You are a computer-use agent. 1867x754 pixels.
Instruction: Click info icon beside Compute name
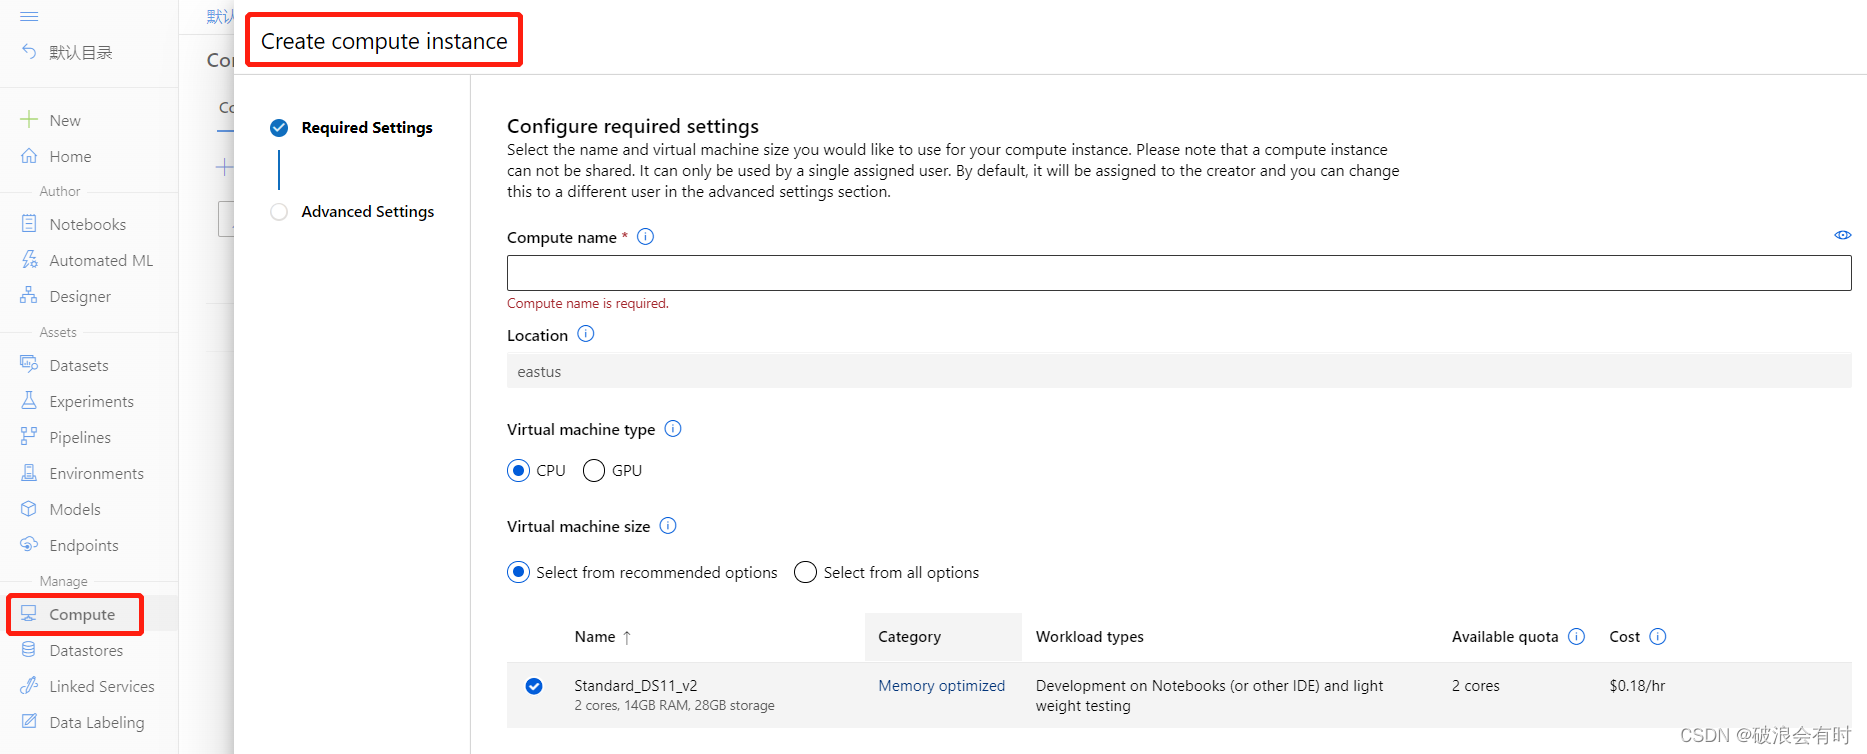[646, 237]
